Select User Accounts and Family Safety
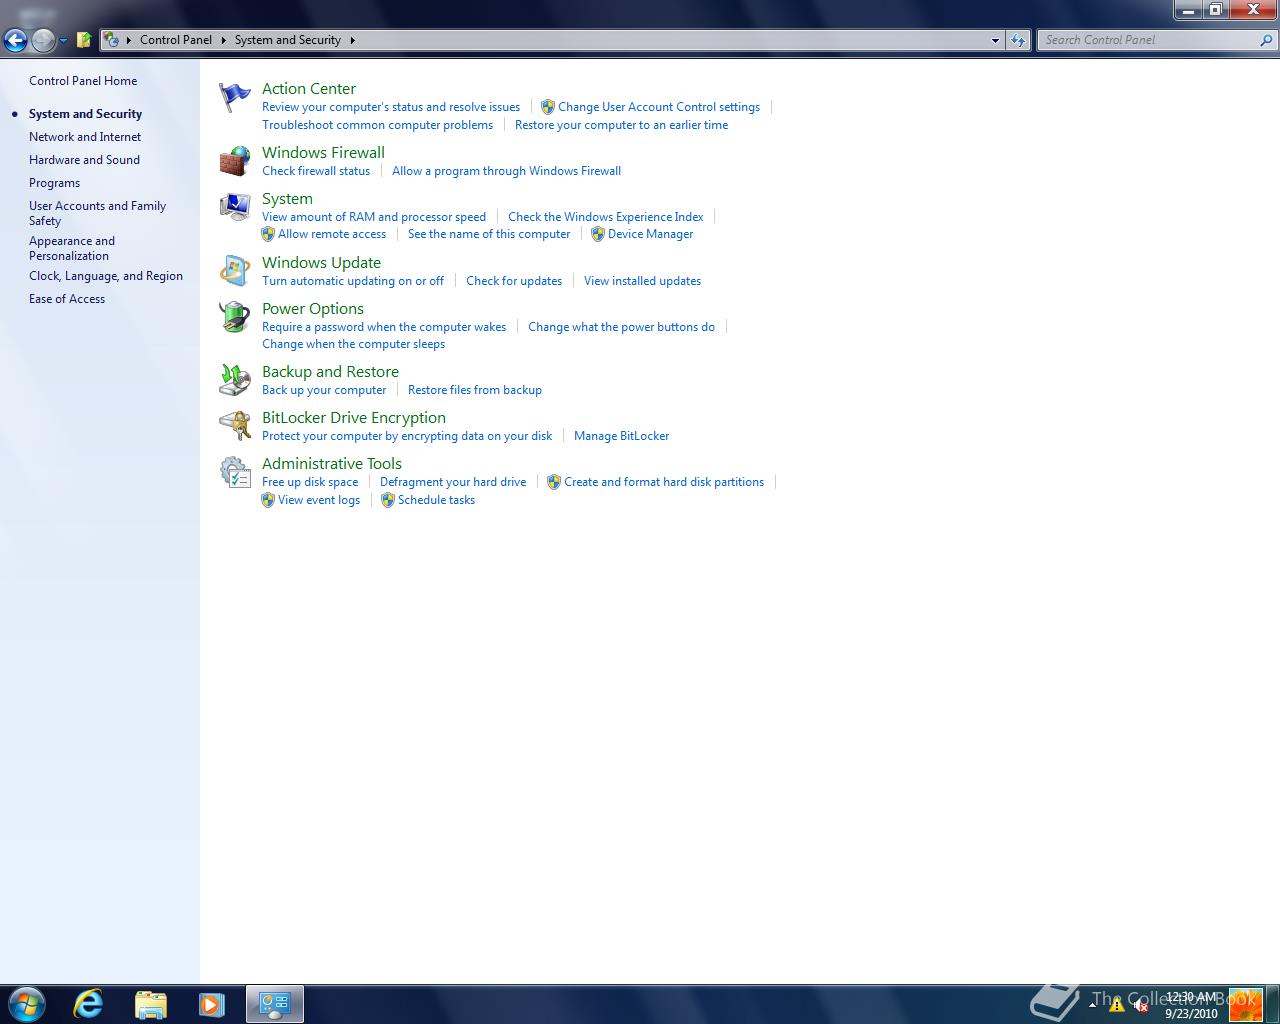This screenshot has width=1280, height=1024. (x=97, y=213)
